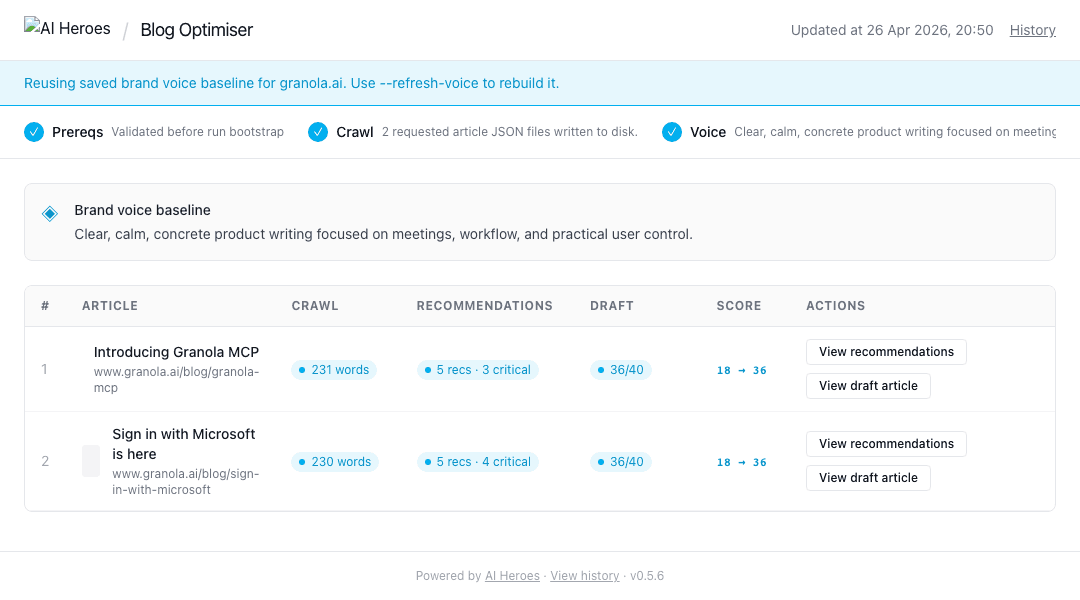Click the 231 words crawl badge
Image resolution: width=1080 pixels, height=600 pixels.
333,370
